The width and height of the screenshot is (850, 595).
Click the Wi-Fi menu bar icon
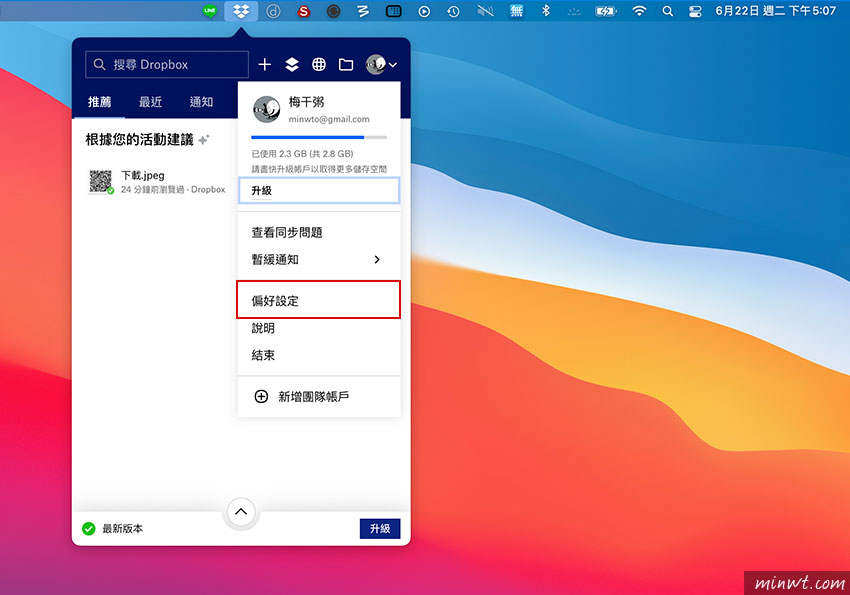point(640,11)
